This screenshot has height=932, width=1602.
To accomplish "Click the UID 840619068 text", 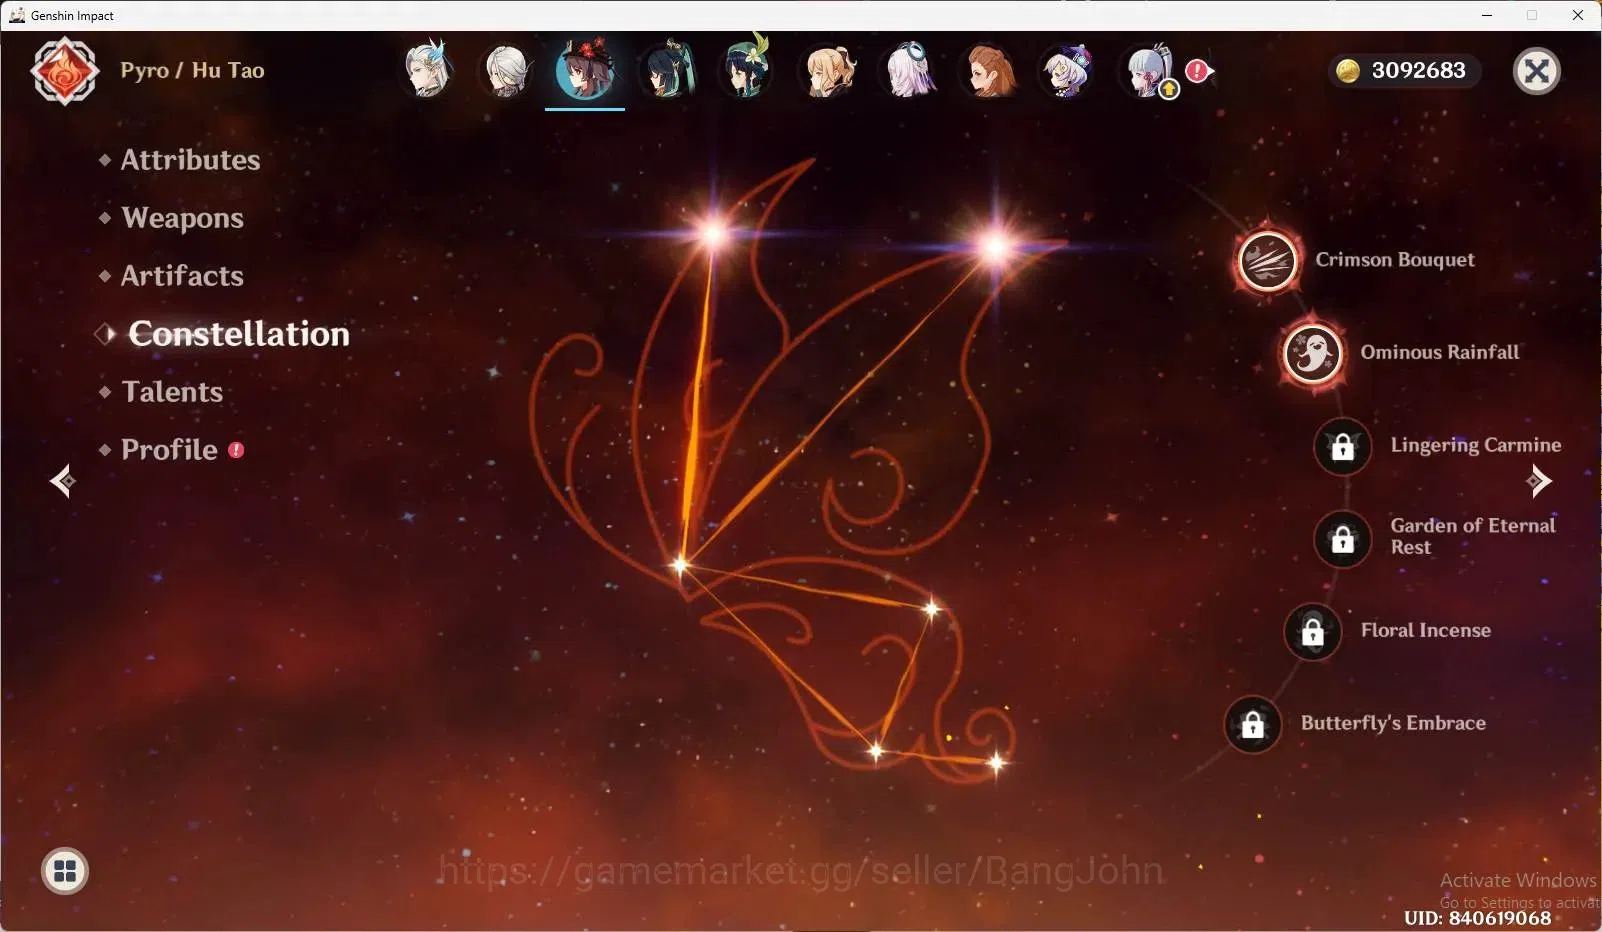I will coord(1478,918).
